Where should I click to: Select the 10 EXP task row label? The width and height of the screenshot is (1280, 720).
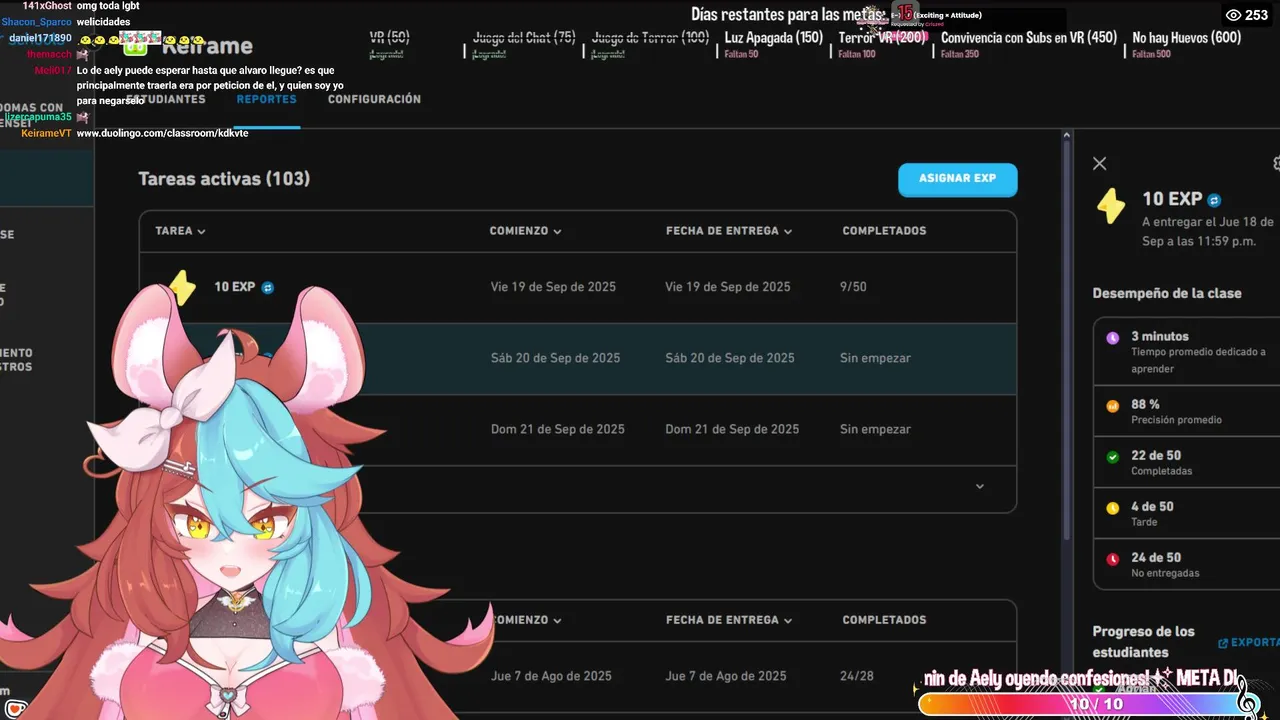coord(235,287)
